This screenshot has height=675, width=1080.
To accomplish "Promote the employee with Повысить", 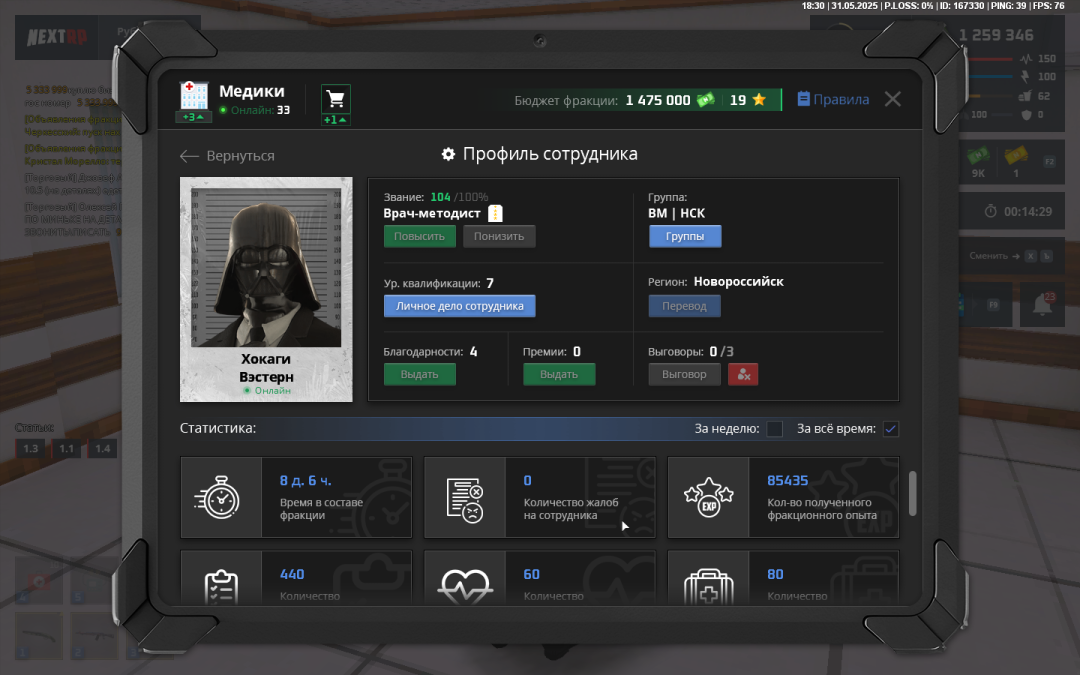I will point(419,236).
